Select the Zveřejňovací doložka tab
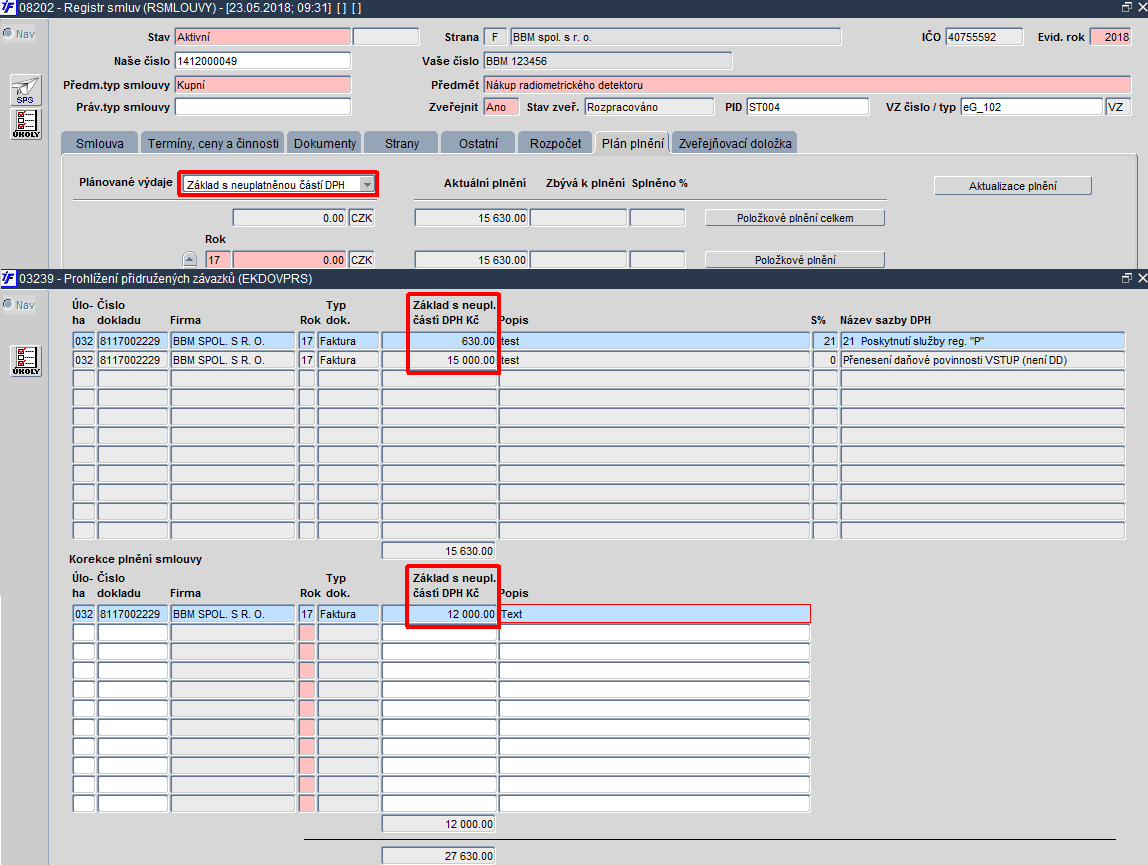1148x865 pixels. [x=734, y=144]
